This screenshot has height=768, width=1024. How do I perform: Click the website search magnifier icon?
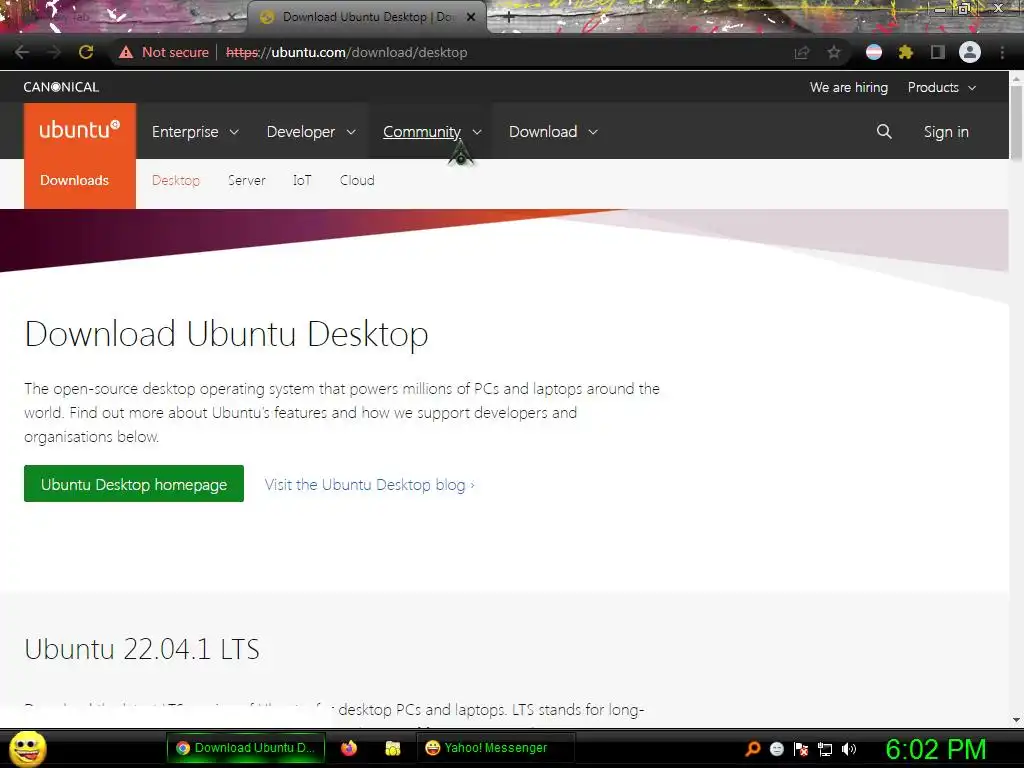884,132
